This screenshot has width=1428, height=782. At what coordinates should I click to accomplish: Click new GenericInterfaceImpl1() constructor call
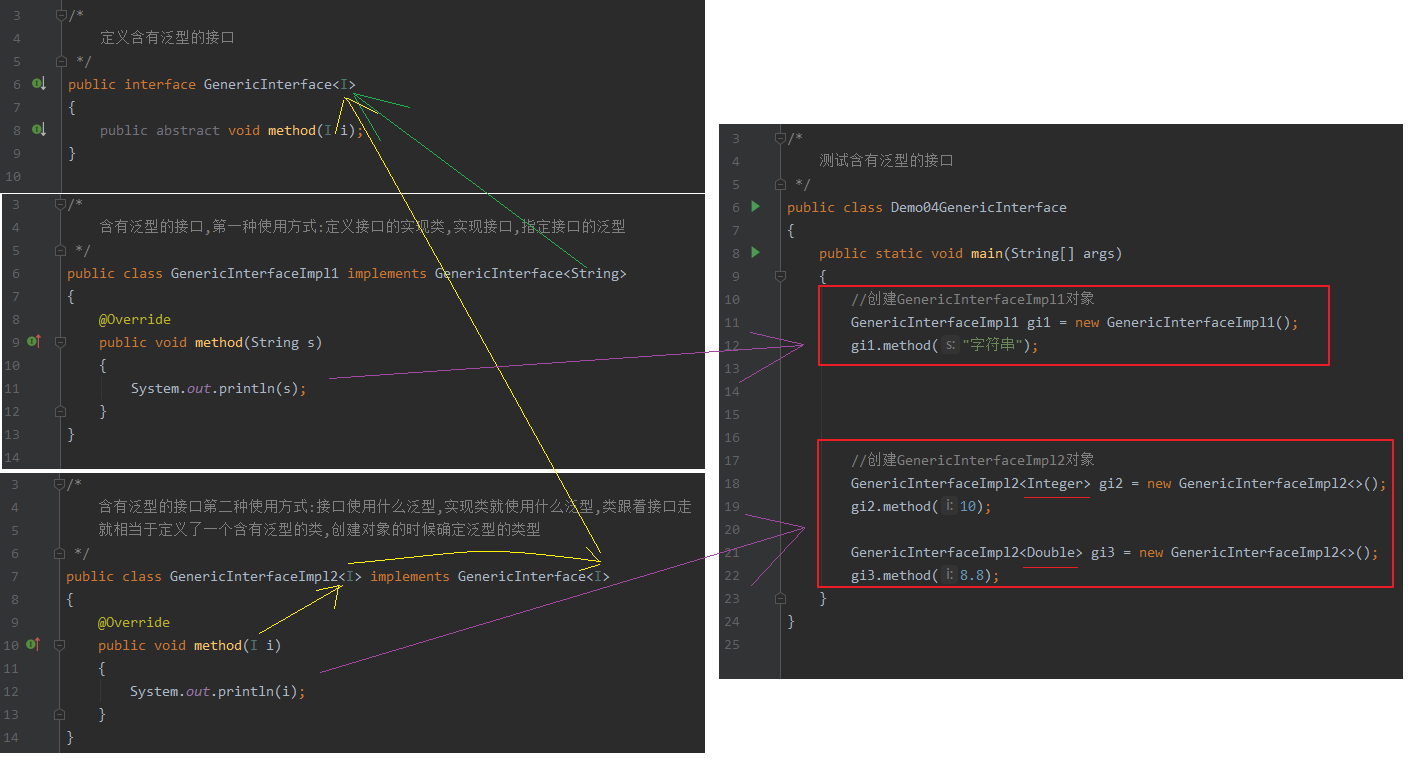tap(1183, 322)
